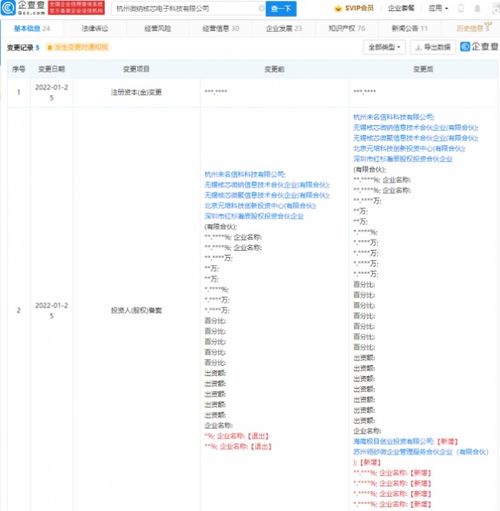500x511 pixels.
Task: Click the Qcc.com logo icon
Action: 8,8
